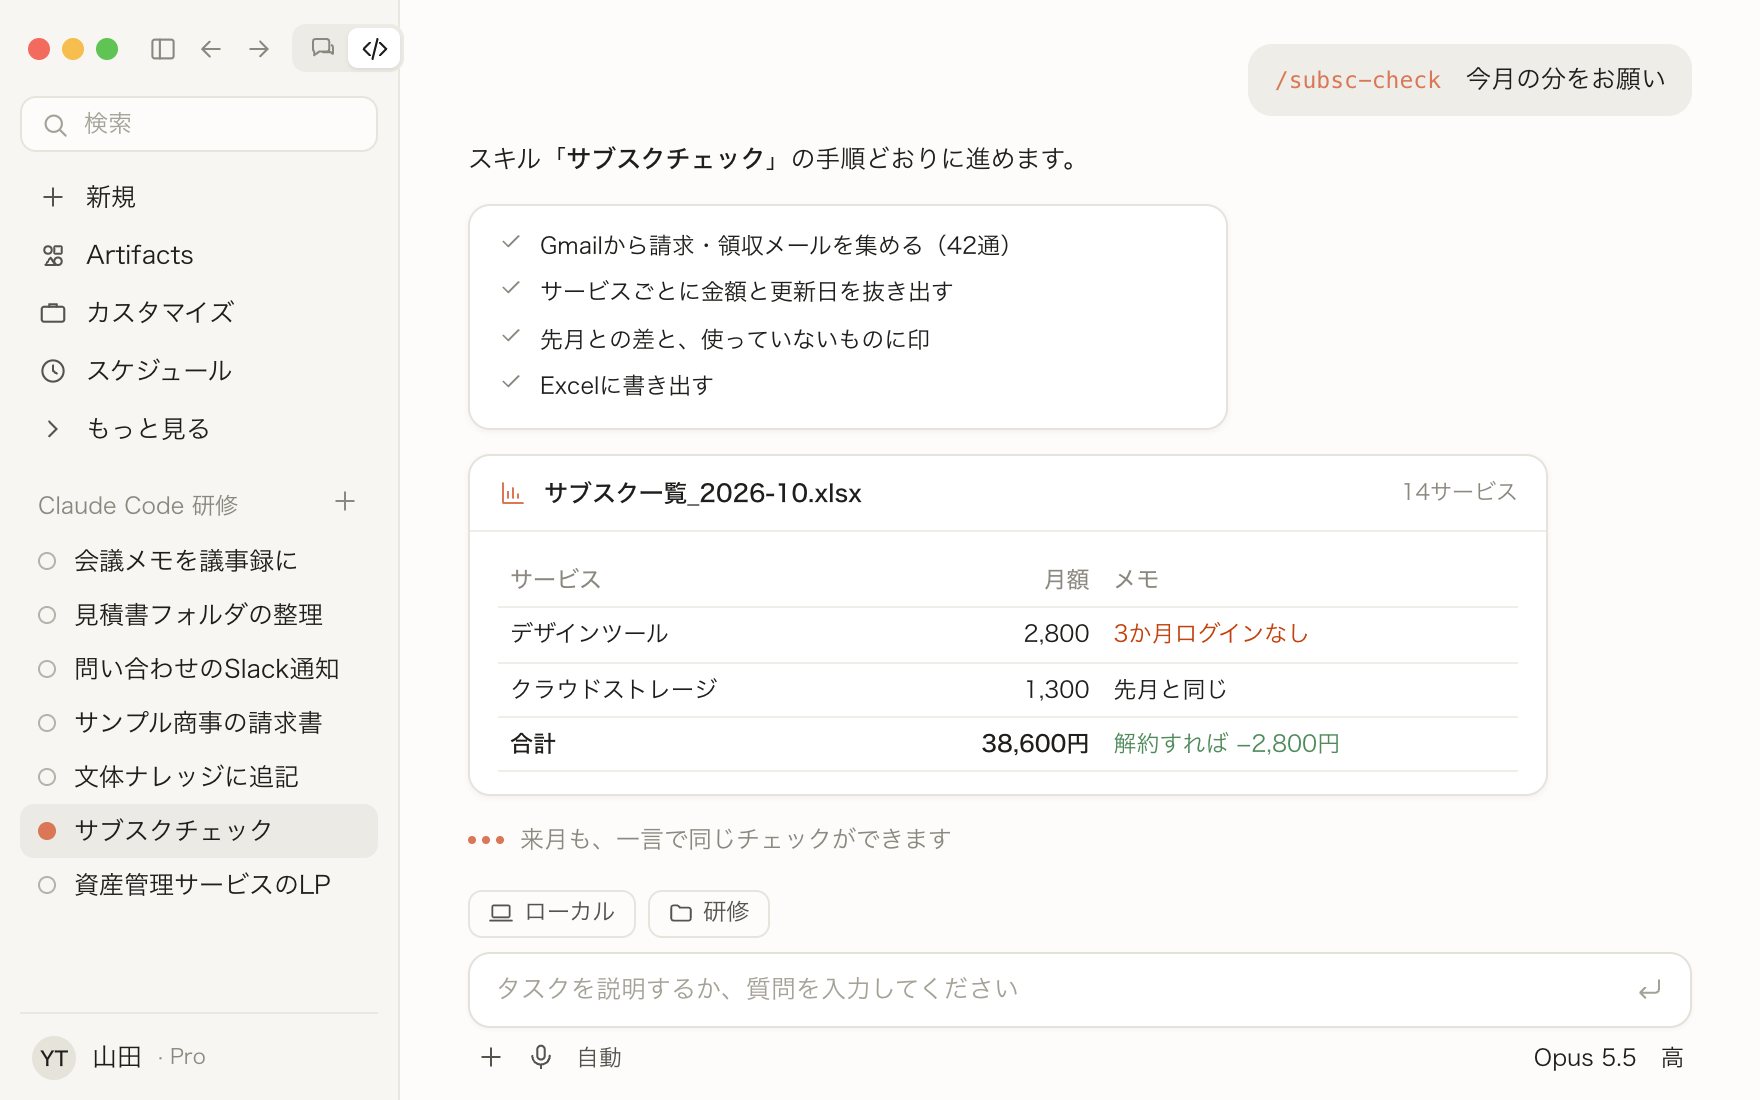Change the 高 effort level
This screenshot has width=1760, height=1100.
(x=1673, y=1058)
